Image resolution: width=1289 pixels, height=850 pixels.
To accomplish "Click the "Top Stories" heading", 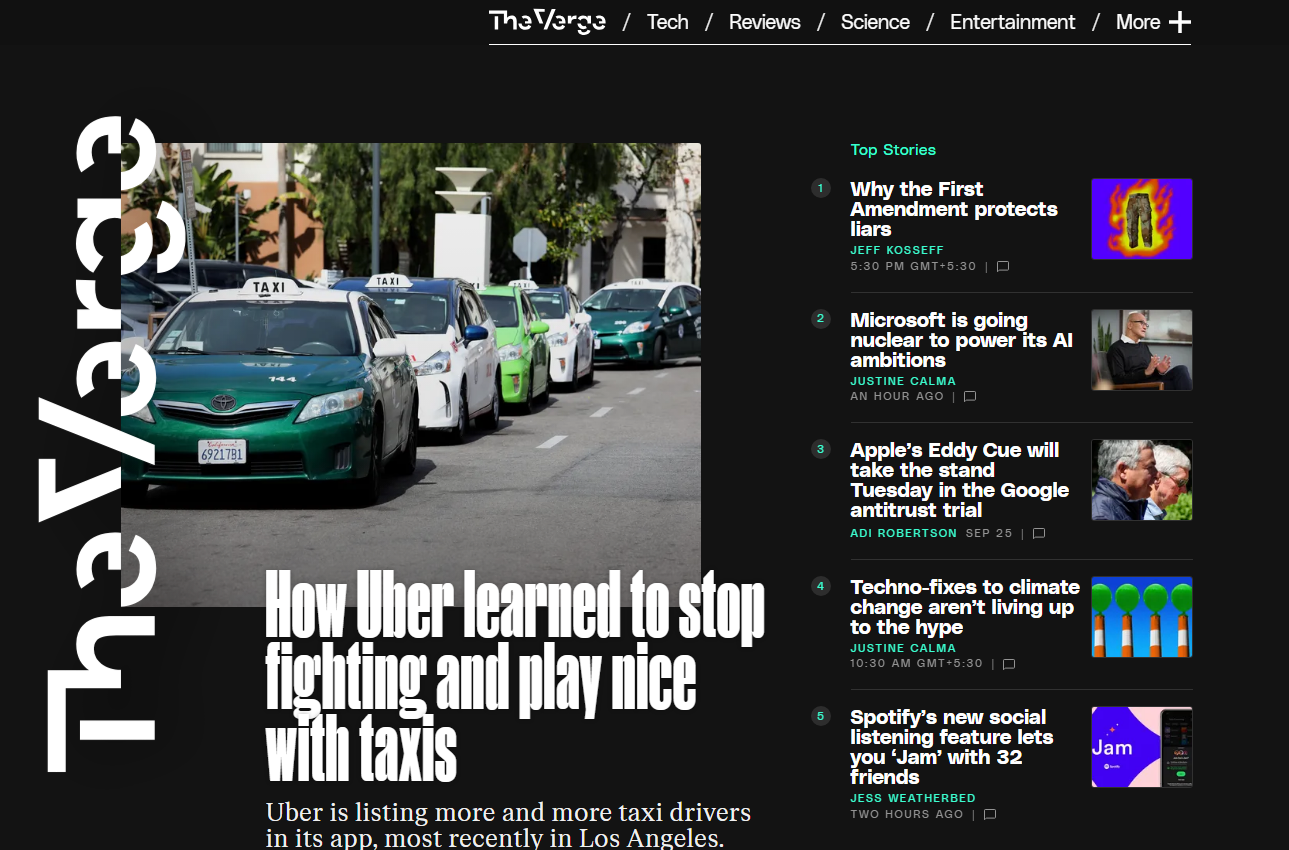I will (893, 150).
